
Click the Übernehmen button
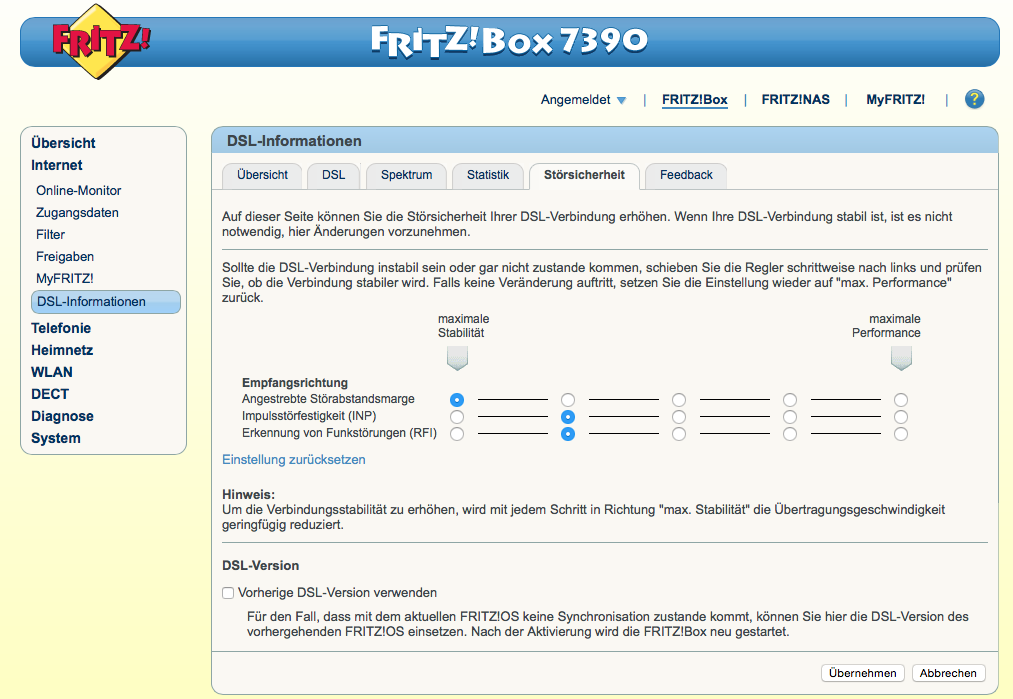(862, 673)
